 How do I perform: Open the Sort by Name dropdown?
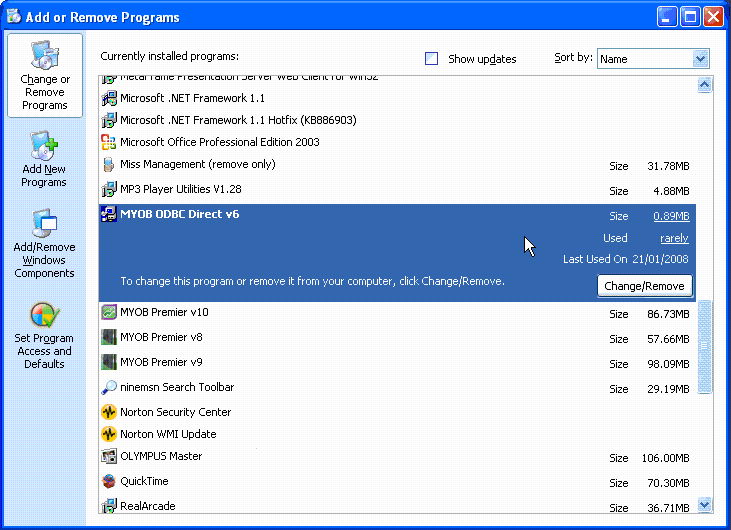(x=653, y=59)
